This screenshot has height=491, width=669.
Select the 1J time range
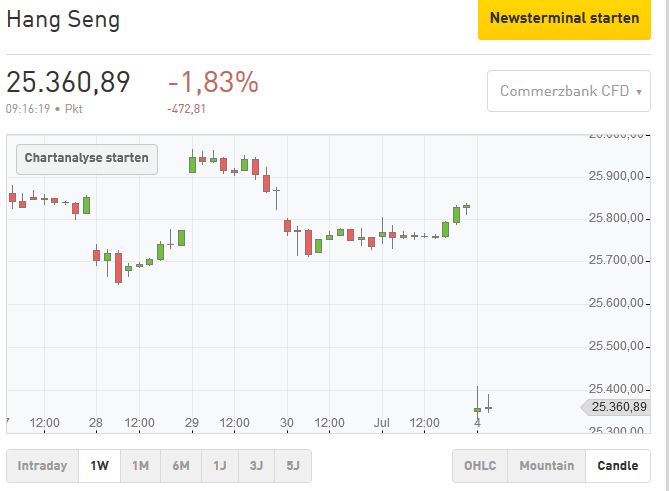219,465
